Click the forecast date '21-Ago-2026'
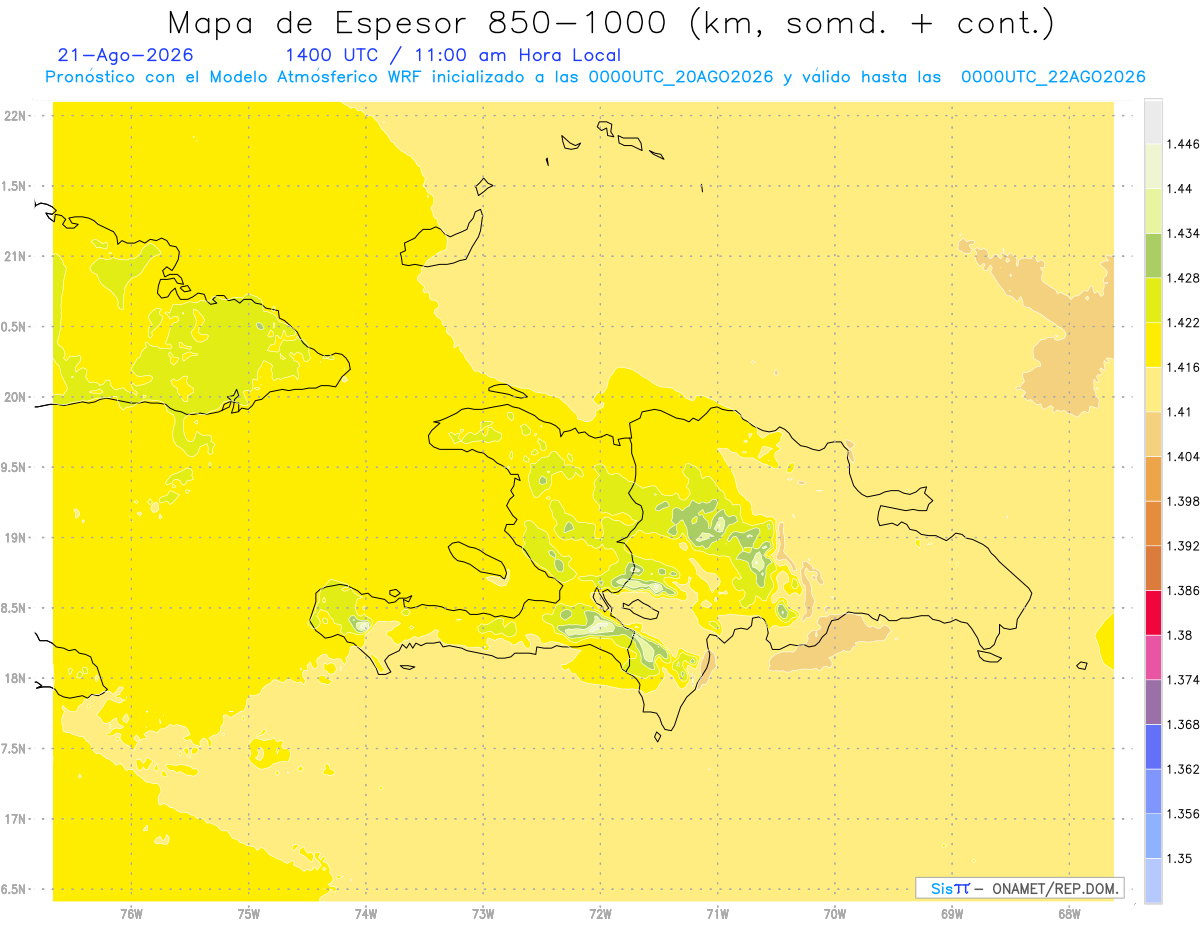1200x927 pixels. coord(126,56)
